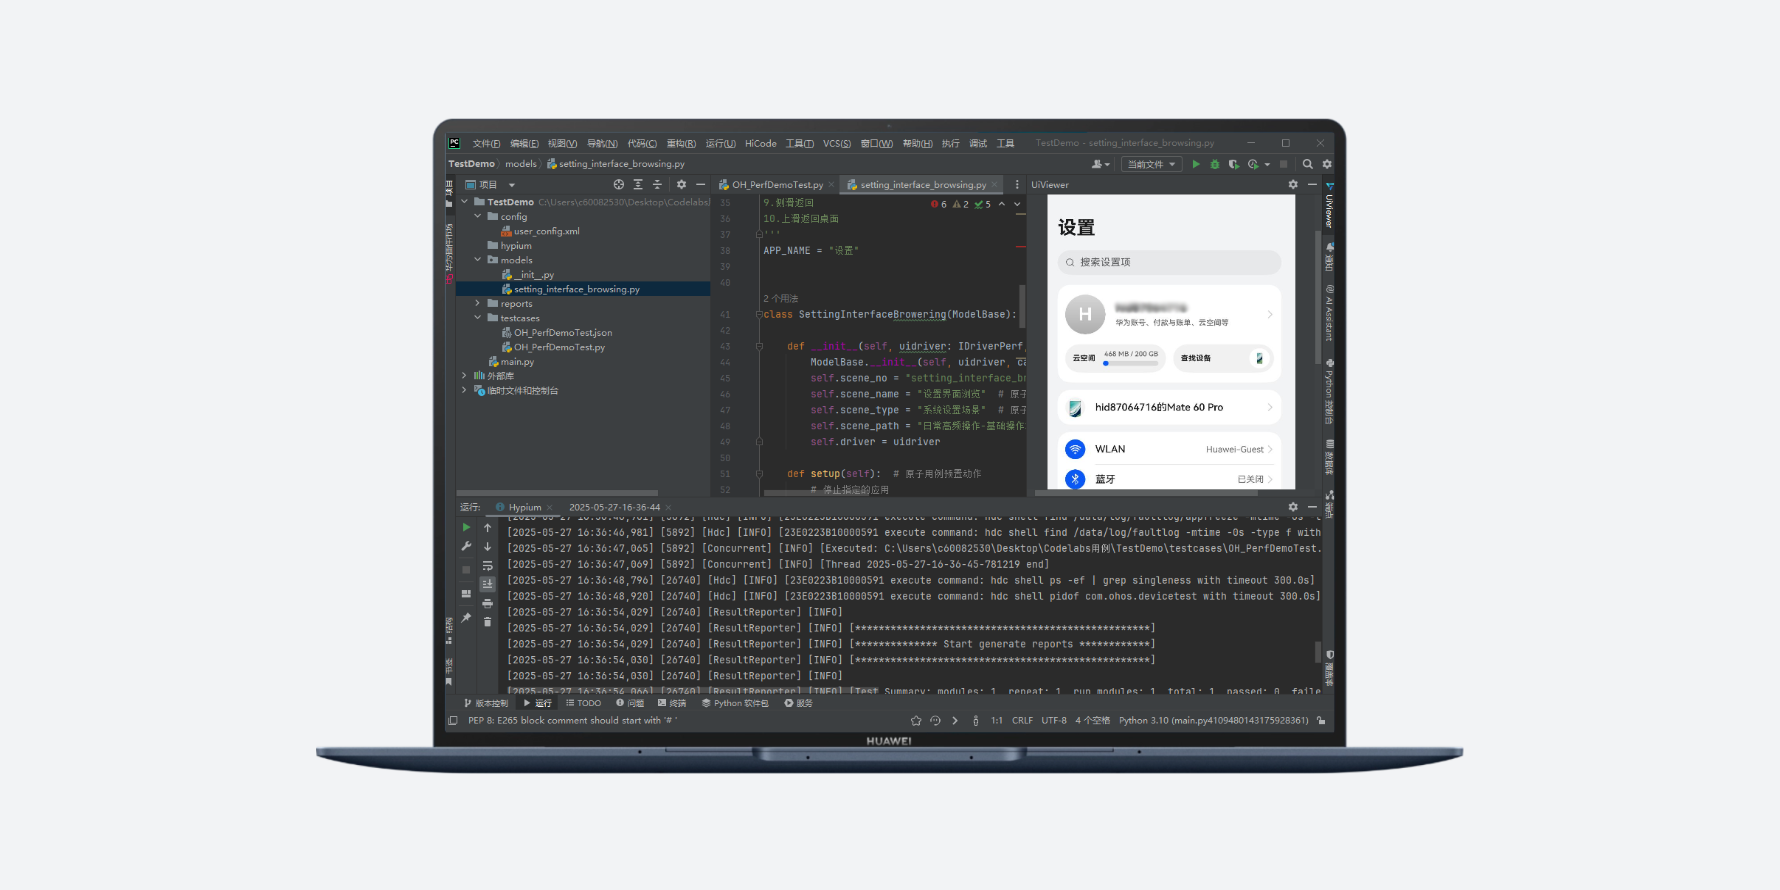Click the green Run button in top toolbar

(x=1195, y=164)
